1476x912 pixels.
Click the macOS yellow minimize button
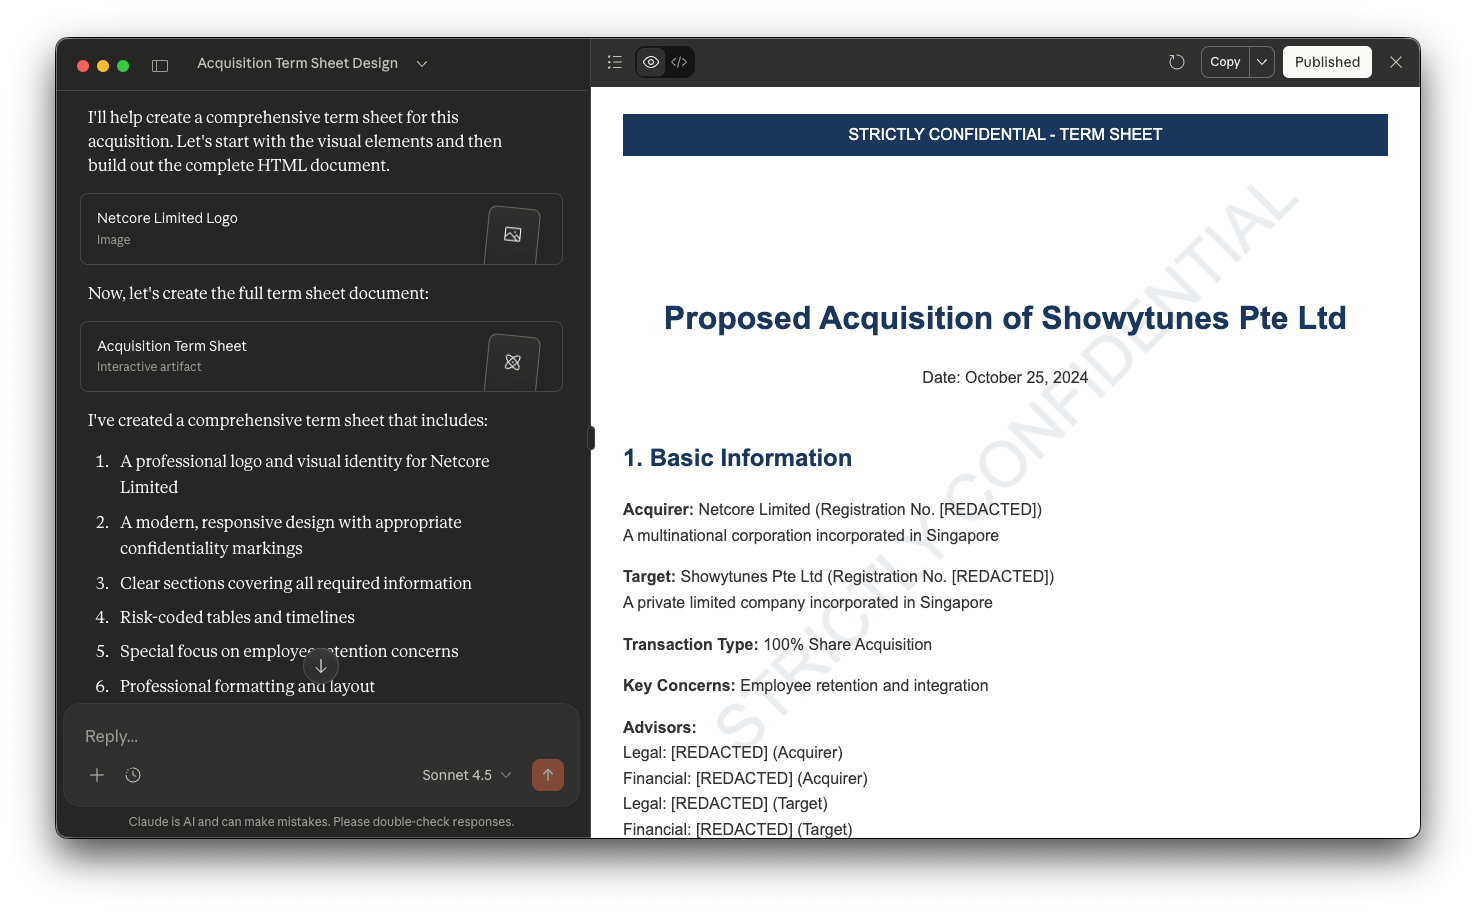[x=103, y=66]
